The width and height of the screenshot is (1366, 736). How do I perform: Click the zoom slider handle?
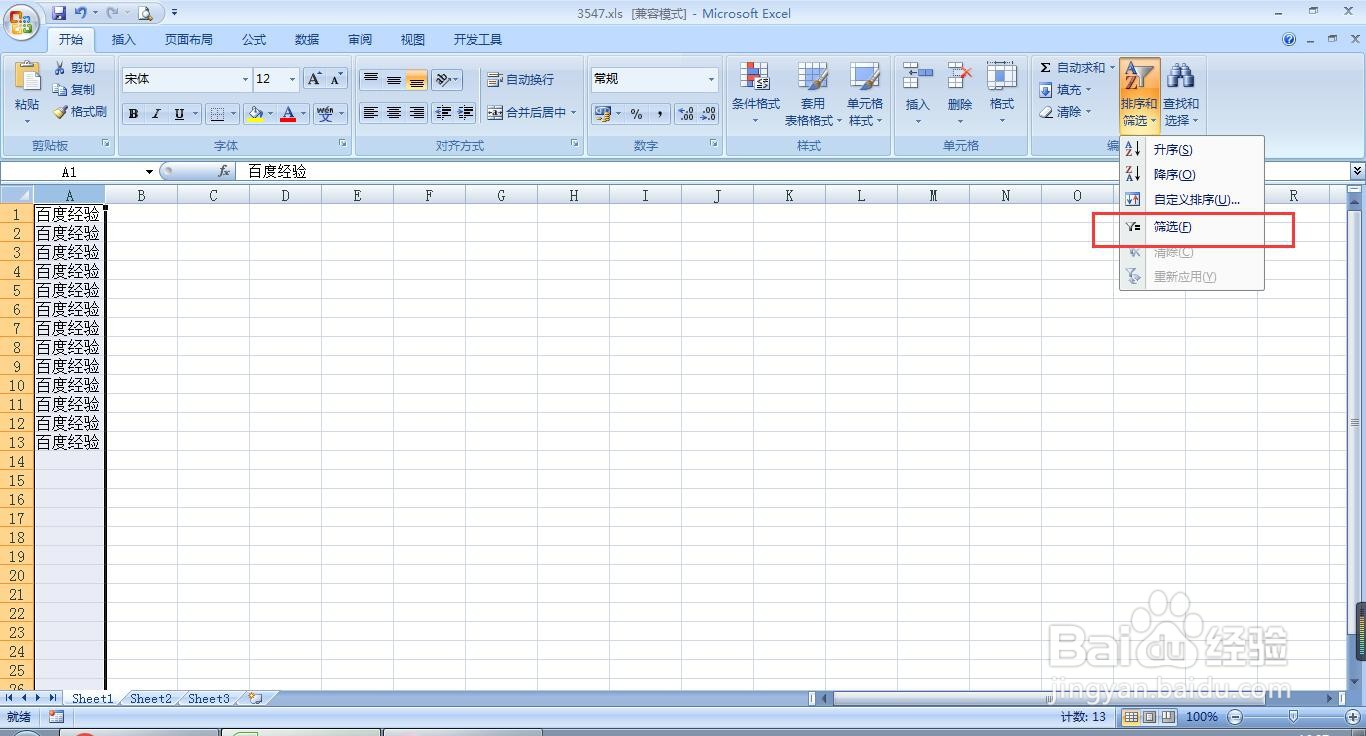click(1293, 717)
